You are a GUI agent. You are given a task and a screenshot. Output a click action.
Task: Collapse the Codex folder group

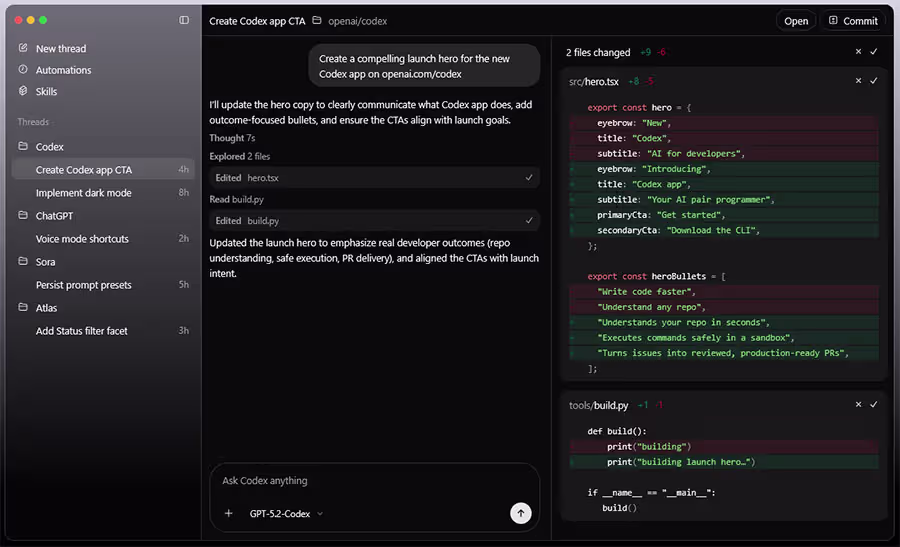(49, 147)
